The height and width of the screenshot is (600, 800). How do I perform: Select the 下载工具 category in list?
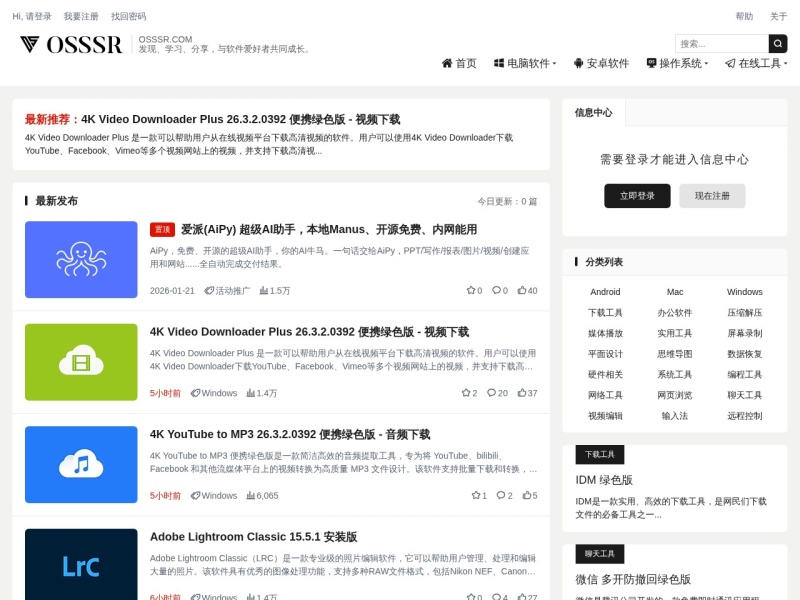pyautogui.click(x=605, y=313)
